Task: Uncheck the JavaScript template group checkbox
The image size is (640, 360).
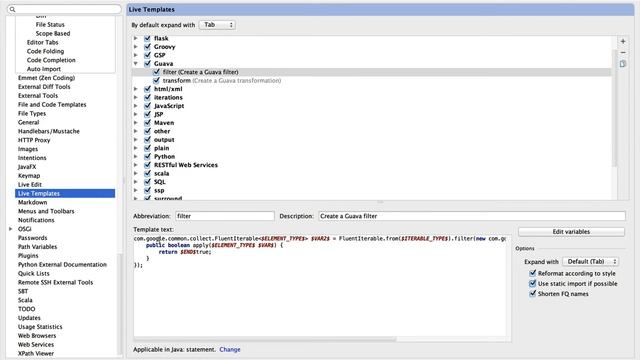Action: [x=147, y=106]
